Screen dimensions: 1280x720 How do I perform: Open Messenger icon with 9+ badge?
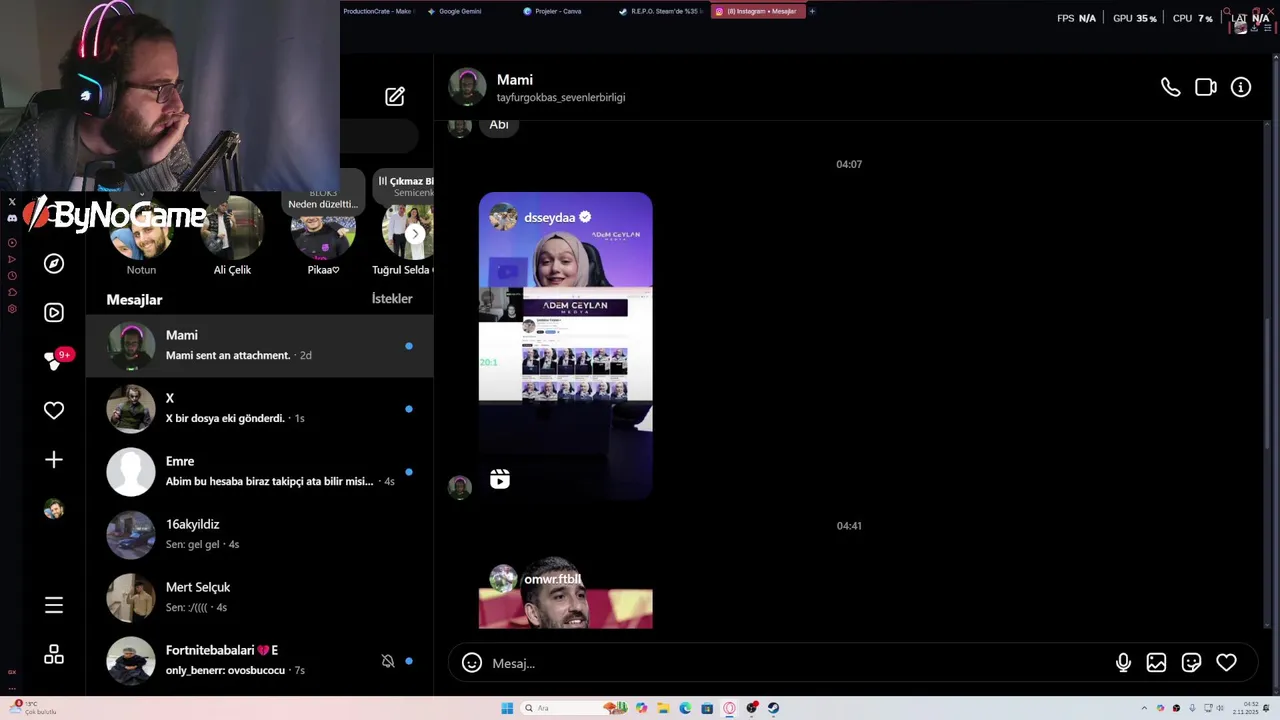point(54,361)
